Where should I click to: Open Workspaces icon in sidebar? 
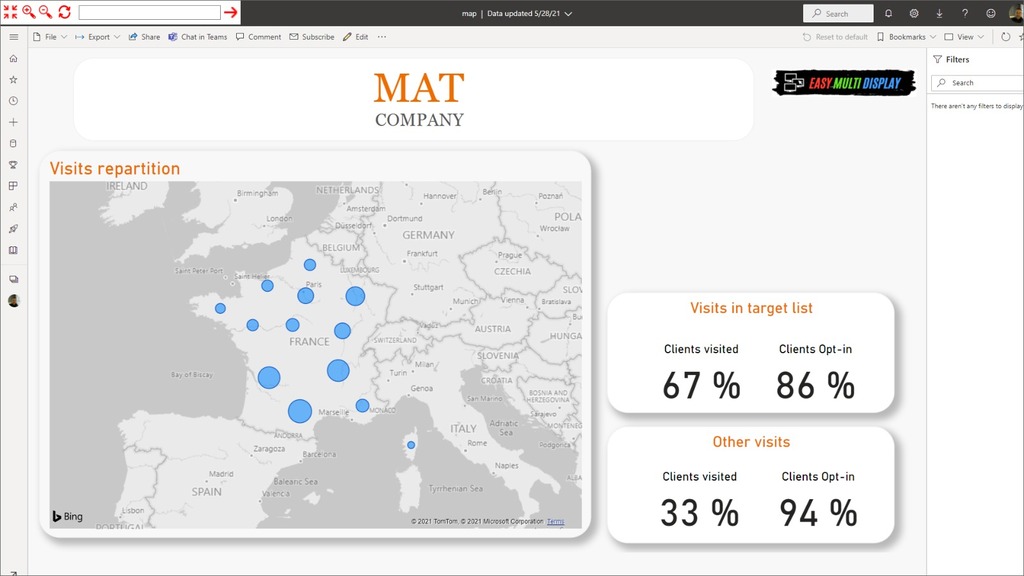pyautogui.click(x=13, y=279)
